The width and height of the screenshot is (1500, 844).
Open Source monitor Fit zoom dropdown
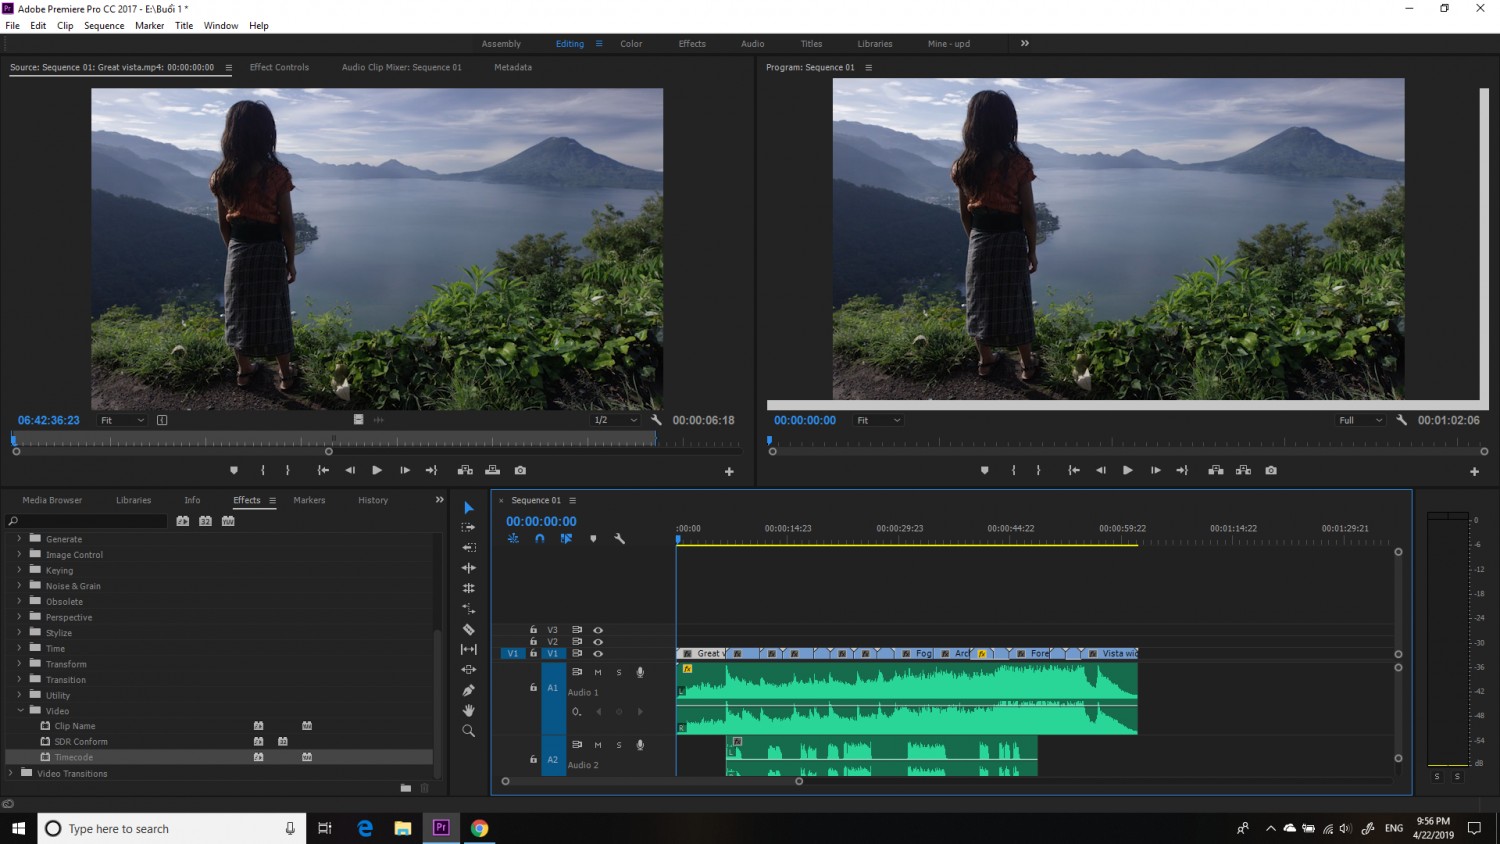pos(122,420)
